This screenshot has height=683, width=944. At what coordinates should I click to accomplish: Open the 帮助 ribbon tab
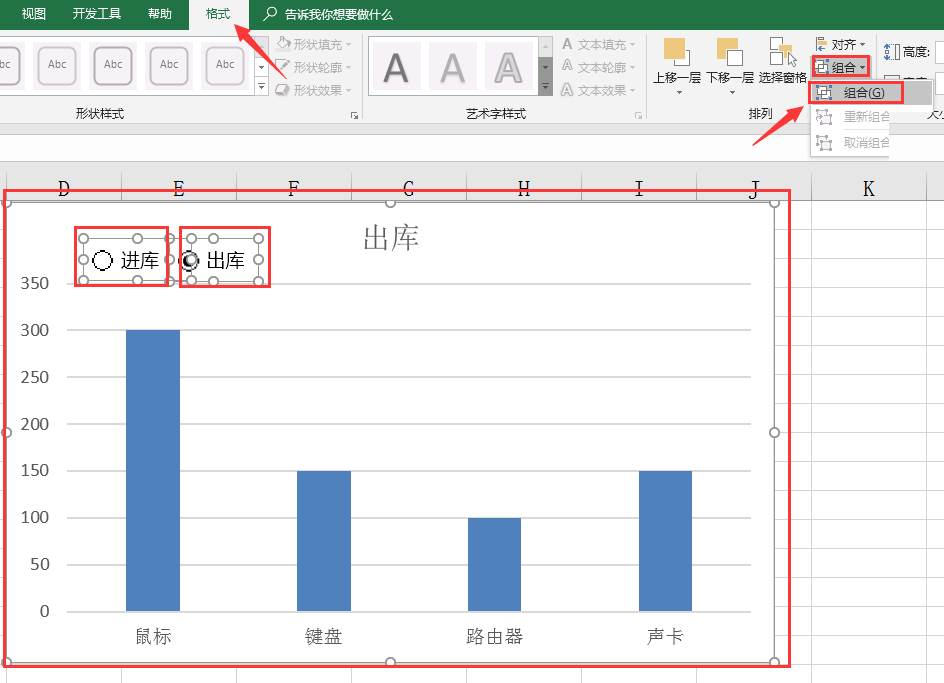coord(160,14)
